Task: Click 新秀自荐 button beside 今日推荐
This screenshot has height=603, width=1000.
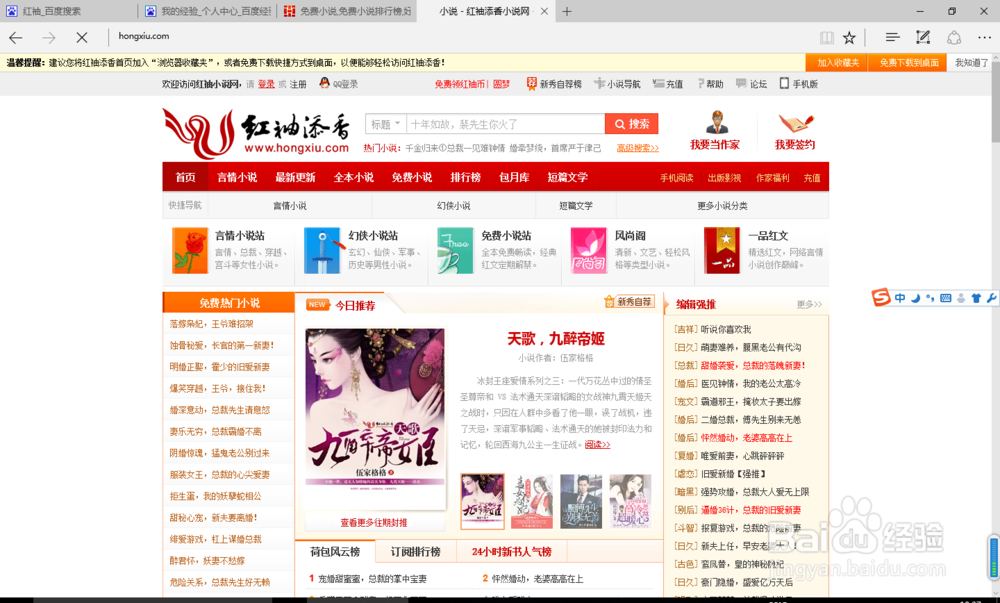Action: (629, 302)
